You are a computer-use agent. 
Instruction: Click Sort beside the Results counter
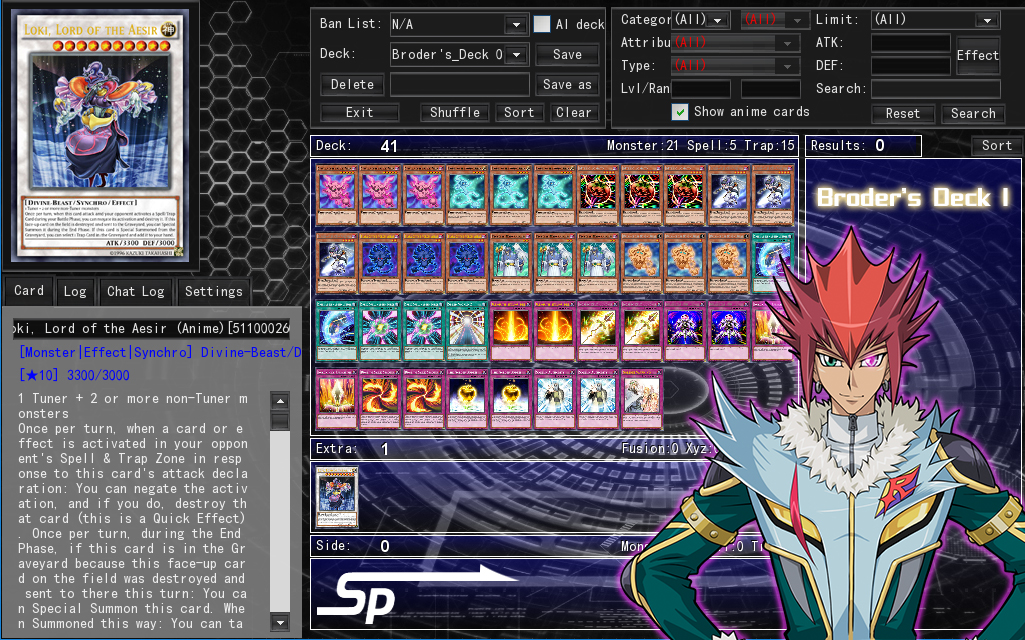click(997, 146)
